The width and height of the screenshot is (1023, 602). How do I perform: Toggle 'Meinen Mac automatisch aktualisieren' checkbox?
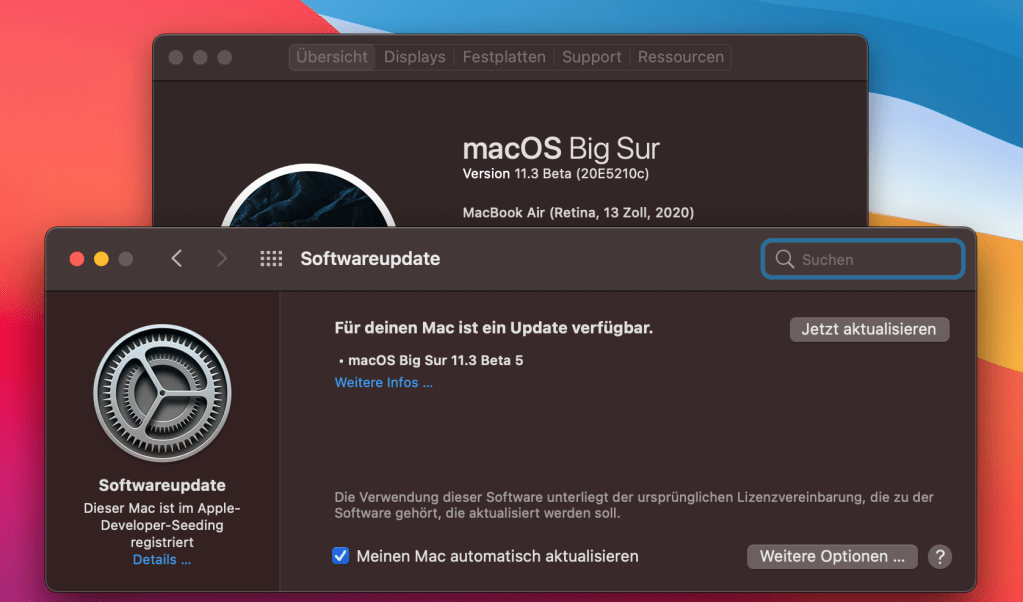[x=341, y=556]
